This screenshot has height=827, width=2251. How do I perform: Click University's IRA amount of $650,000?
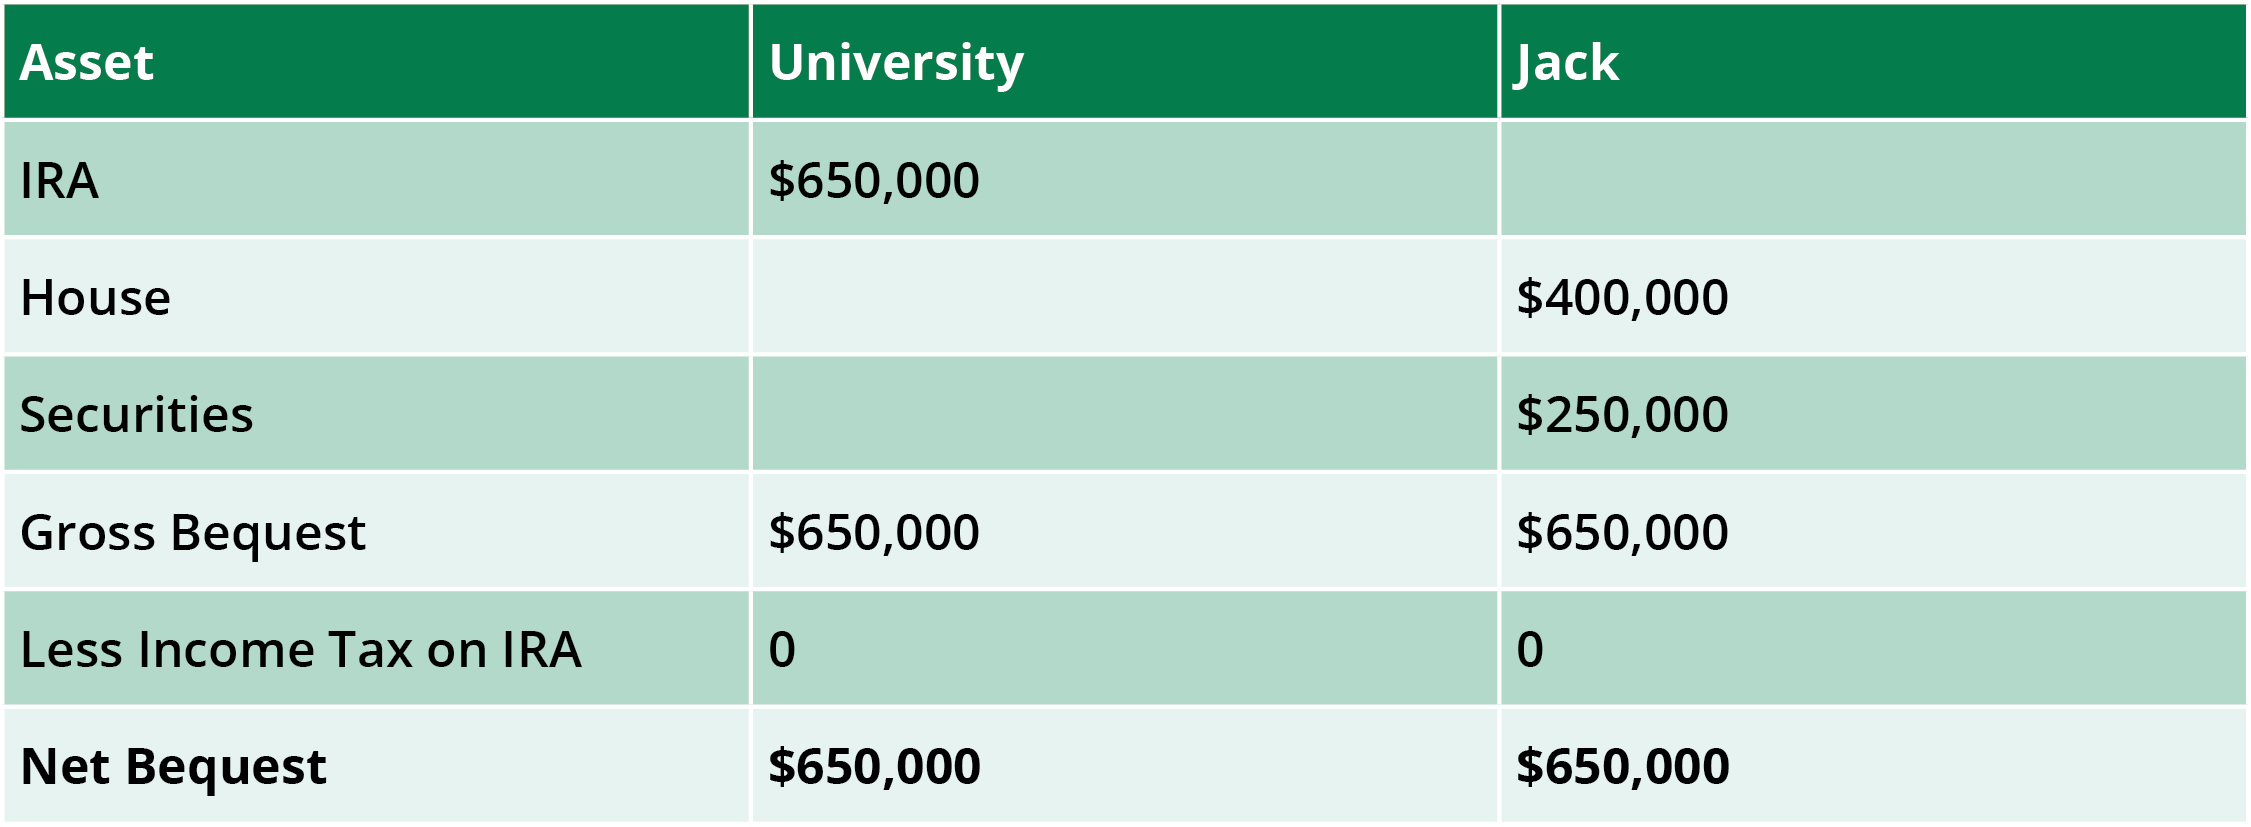point(874,181)
